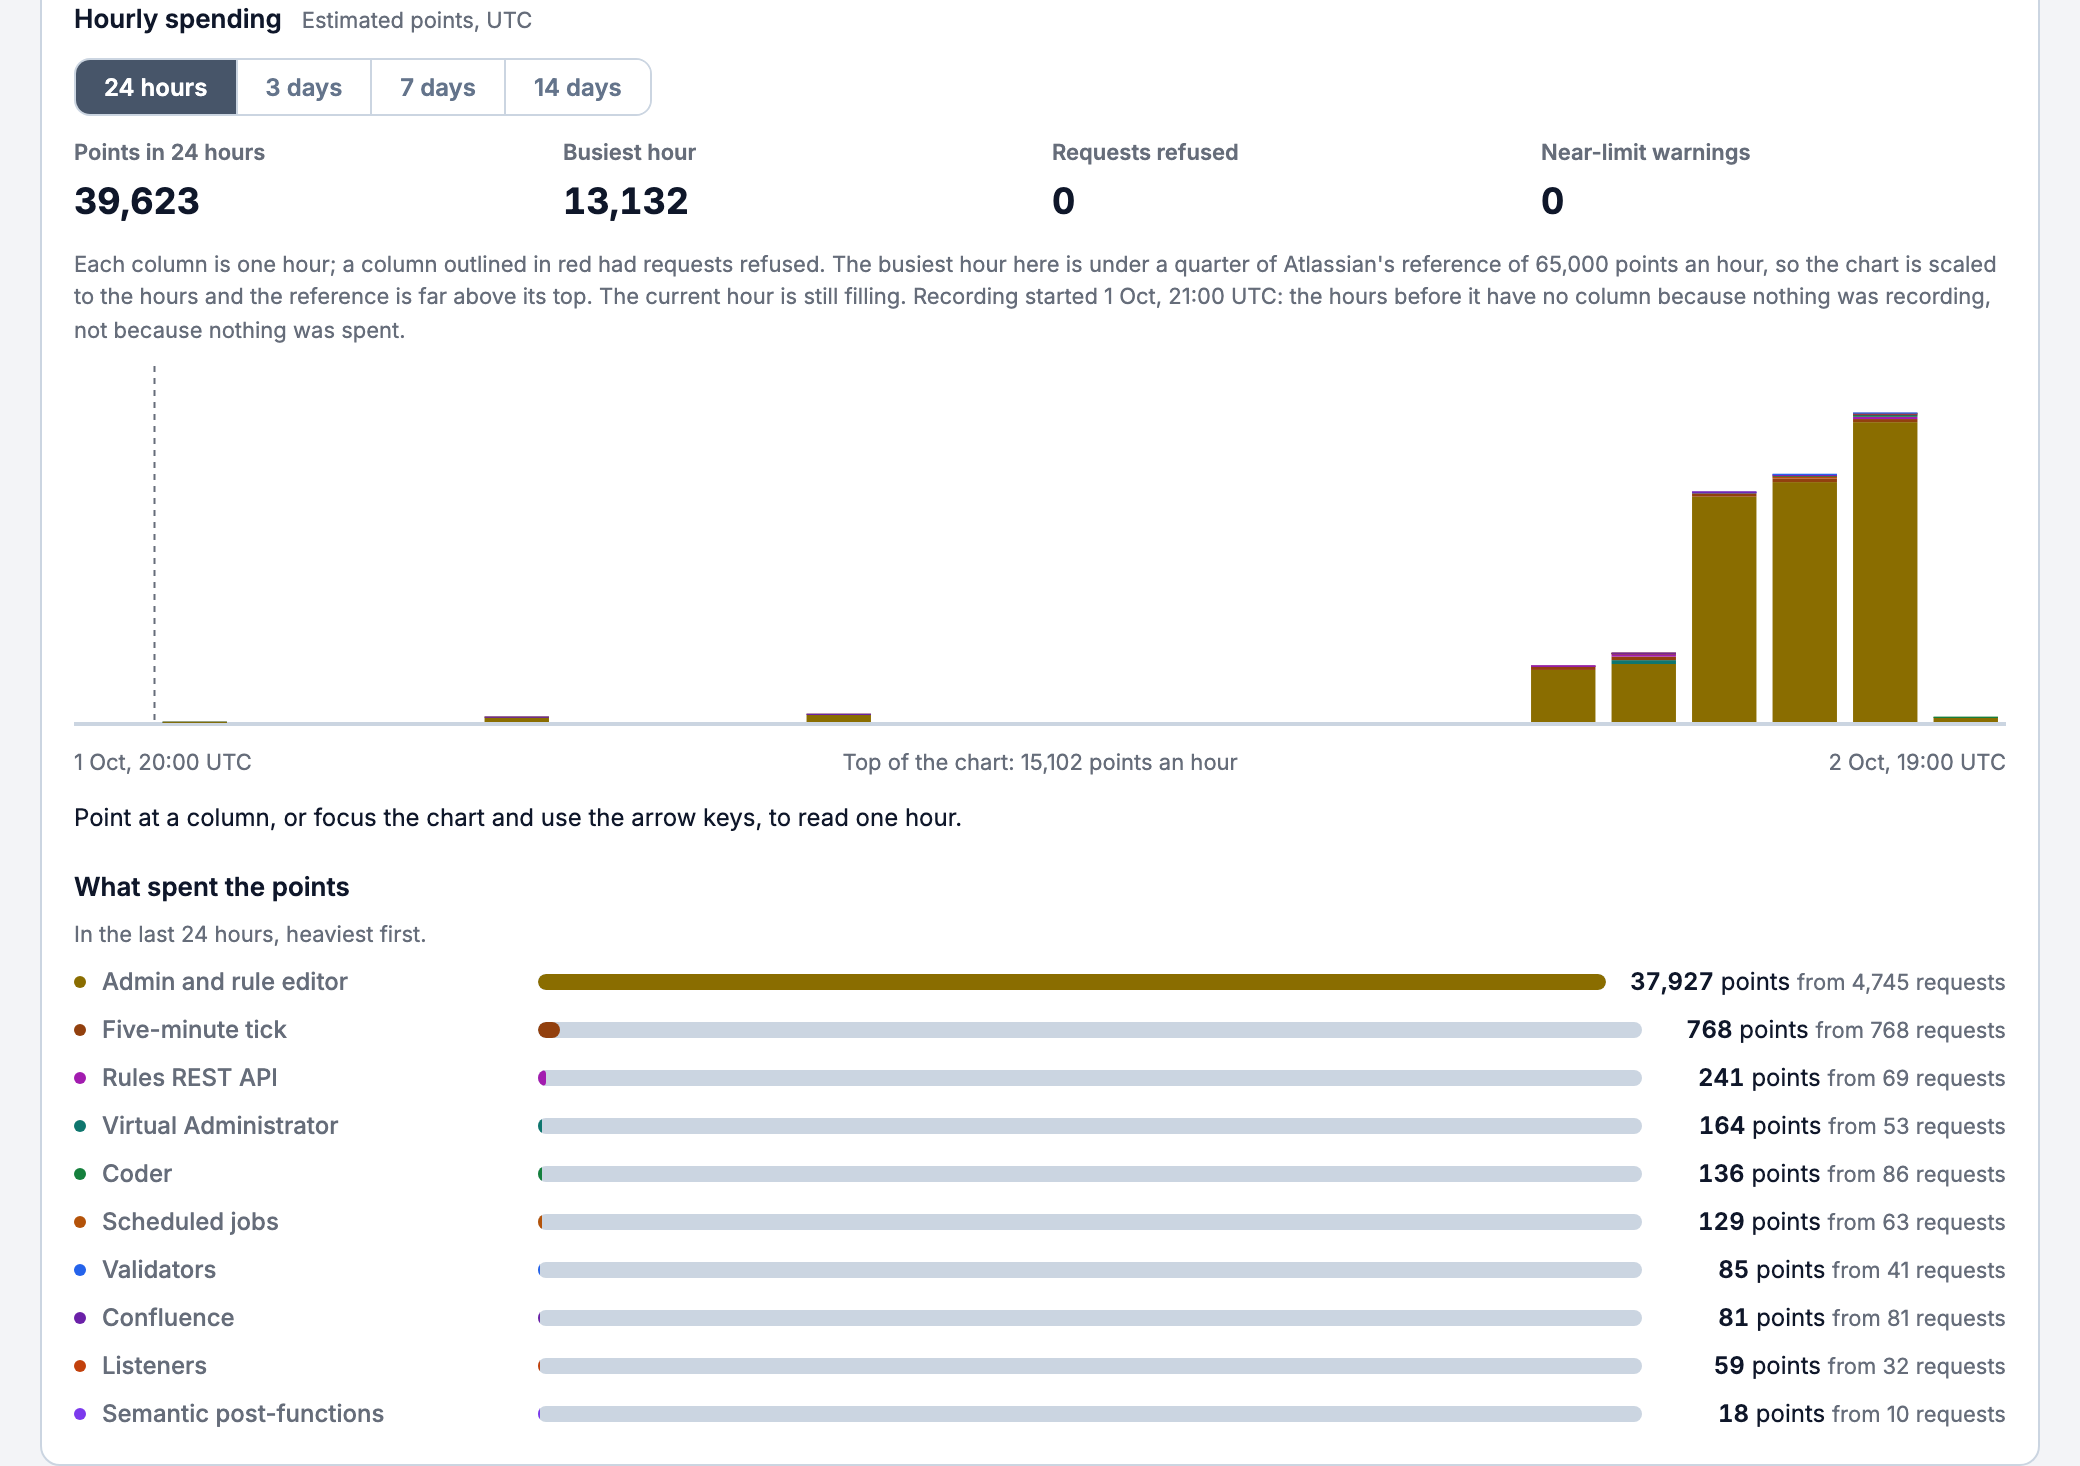This screenshot has height=1466, width=2080.
Task: Switch to the 7 days range
Action: point(438,87)
